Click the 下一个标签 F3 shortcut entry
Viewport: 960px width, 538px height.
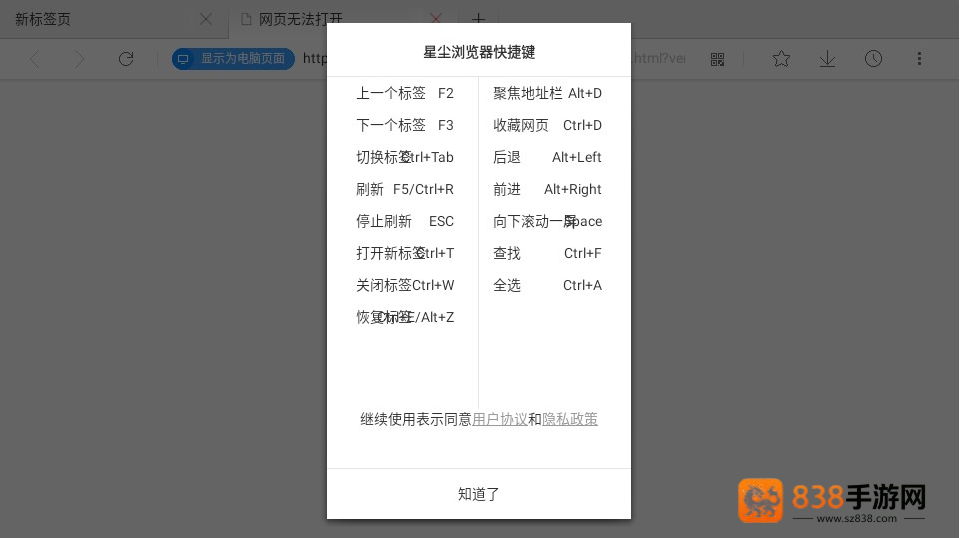(x=405, y=125)
